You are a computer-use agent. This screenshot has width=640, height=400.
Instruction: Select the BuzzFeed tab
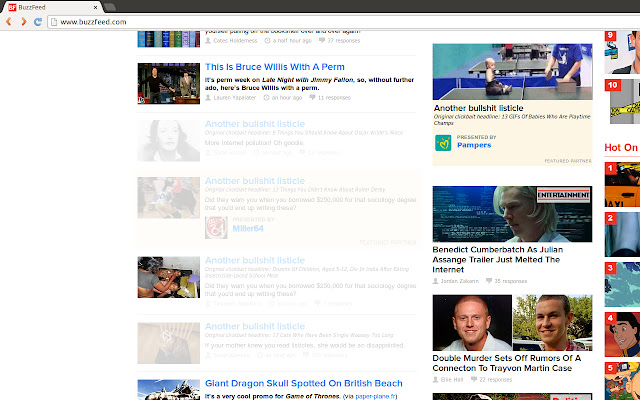53,7
